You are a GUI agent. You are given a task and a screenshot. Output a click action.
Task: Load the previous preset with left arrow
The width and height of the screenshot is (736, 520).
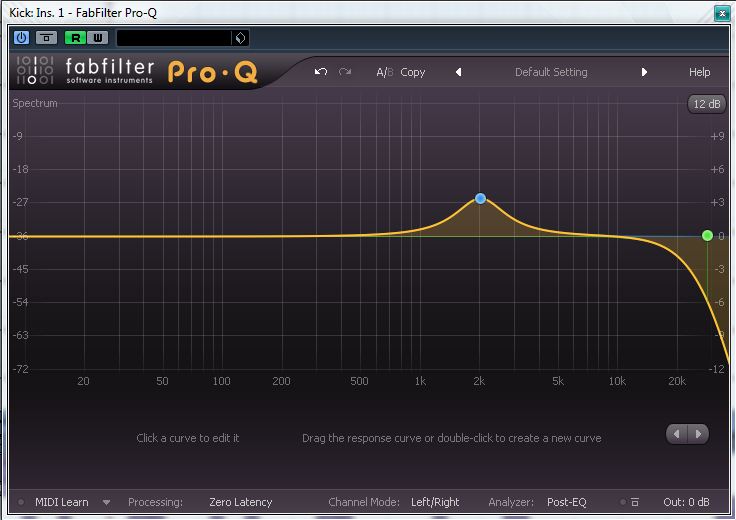pyautogui.click(x=459, y=72)
